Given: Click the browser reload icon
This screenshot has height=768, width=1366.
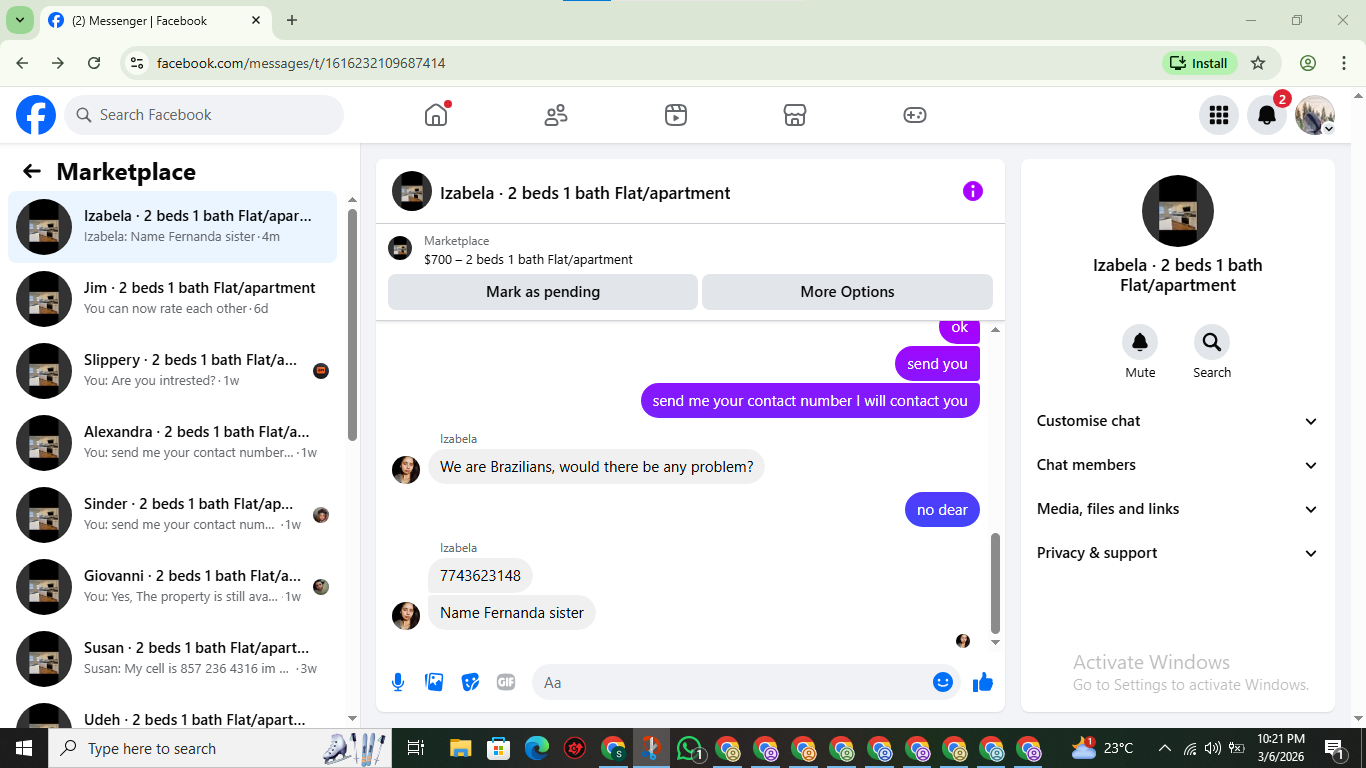Looking at the screenshot, I should click(94, 63).
